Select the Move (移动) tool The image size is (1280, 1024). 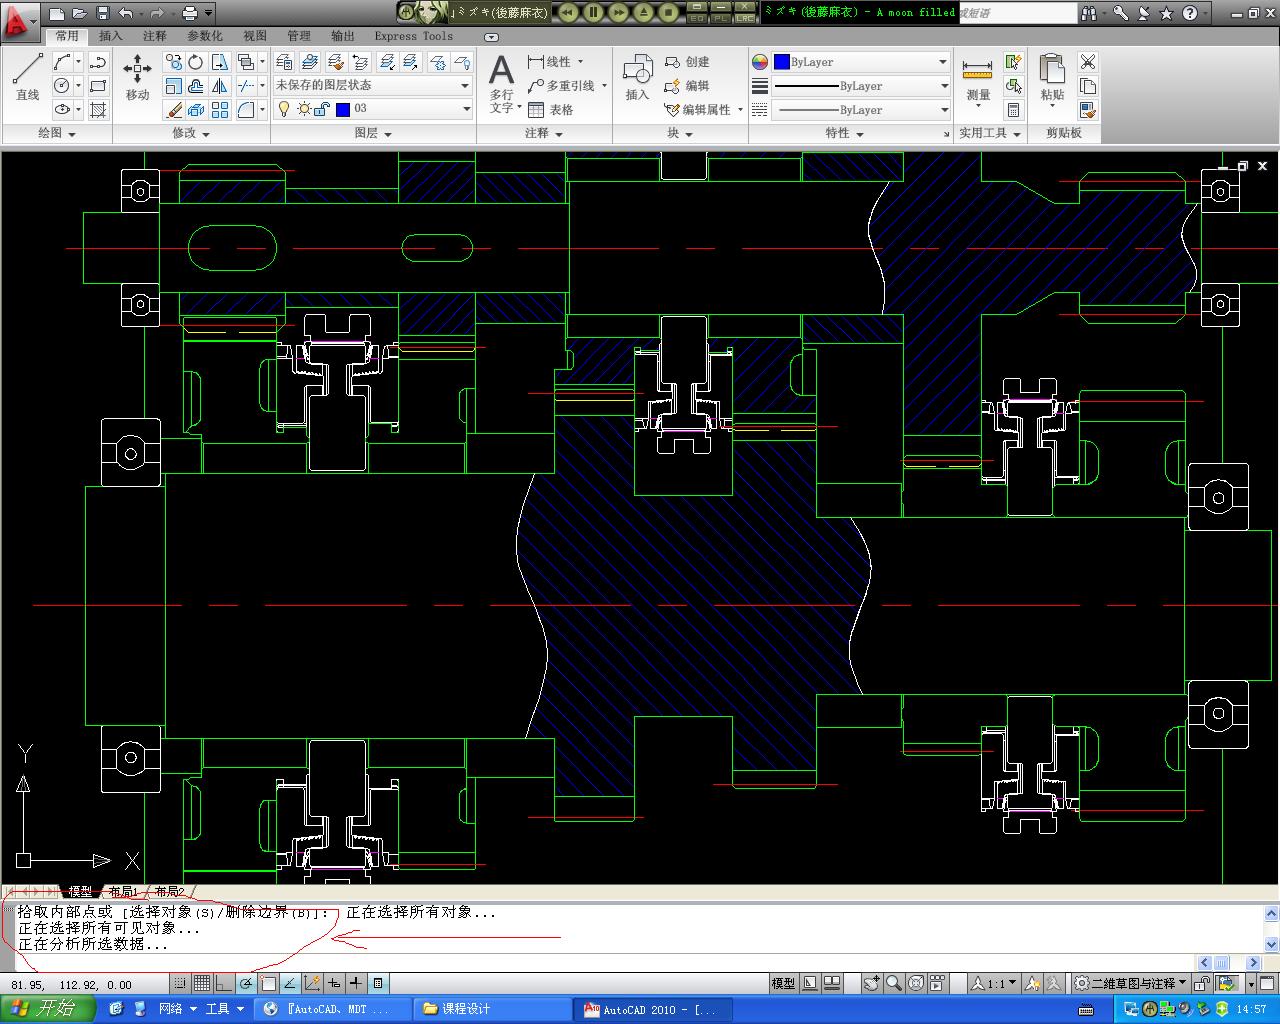point(137,77)
